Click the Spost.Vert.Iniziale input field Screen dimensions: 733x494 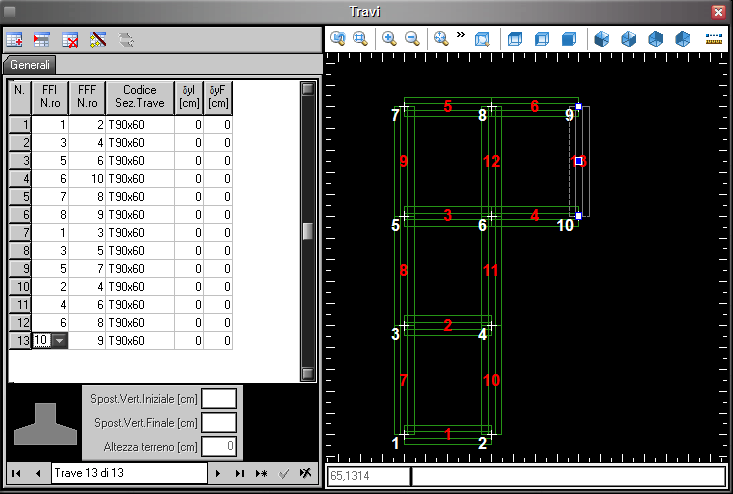219,398
